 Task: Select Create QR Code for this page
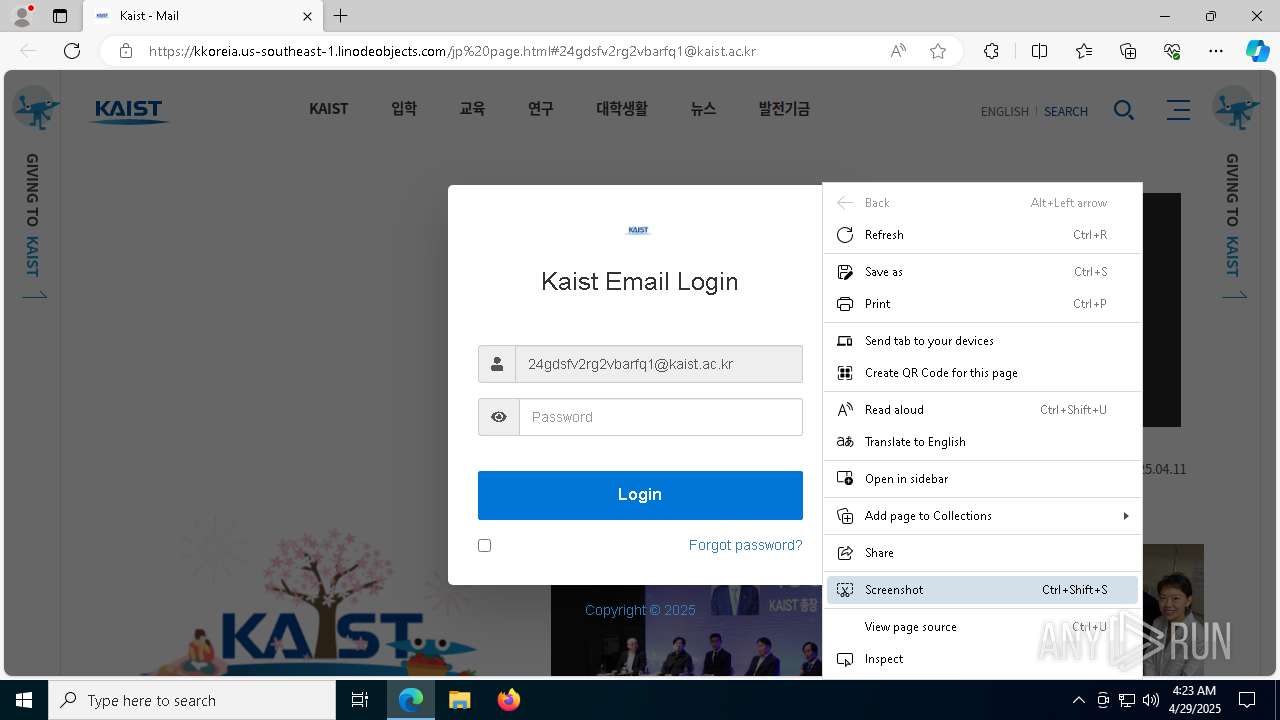(982, 373)
